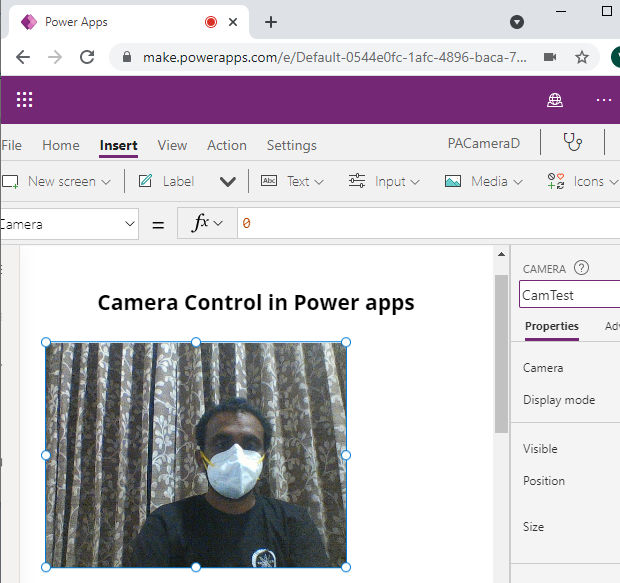The width and height of the screenshot is (620, 583).
Task: Click the environment globe icon
Action: (x=555, y=100)
